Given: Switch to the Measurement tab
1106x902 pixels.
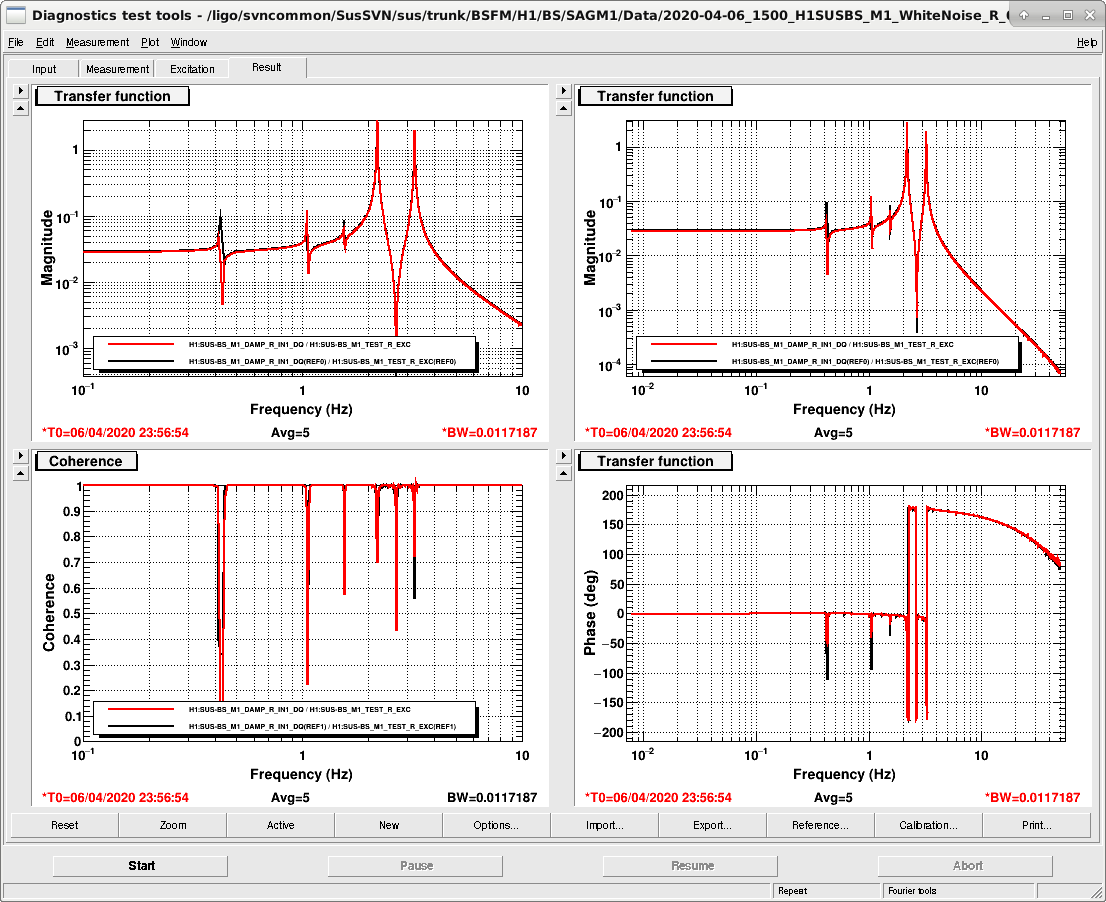Looking at the screenshot, I should point(117,68).
